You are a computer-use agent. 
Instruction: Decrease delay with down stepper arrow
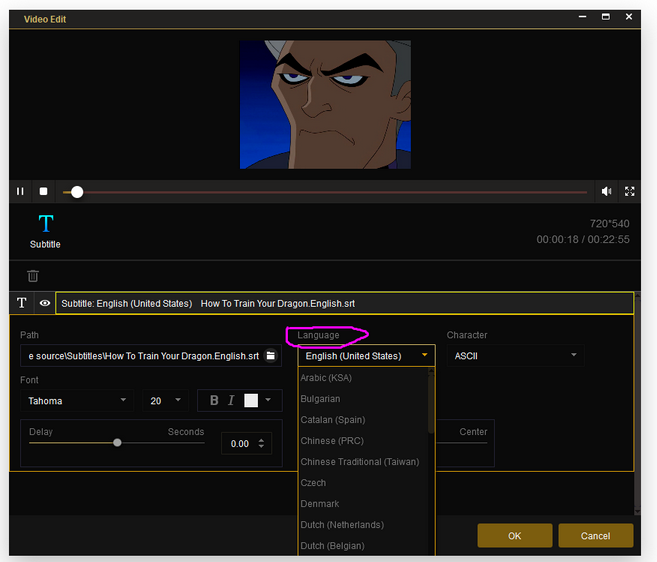point(261,446)
